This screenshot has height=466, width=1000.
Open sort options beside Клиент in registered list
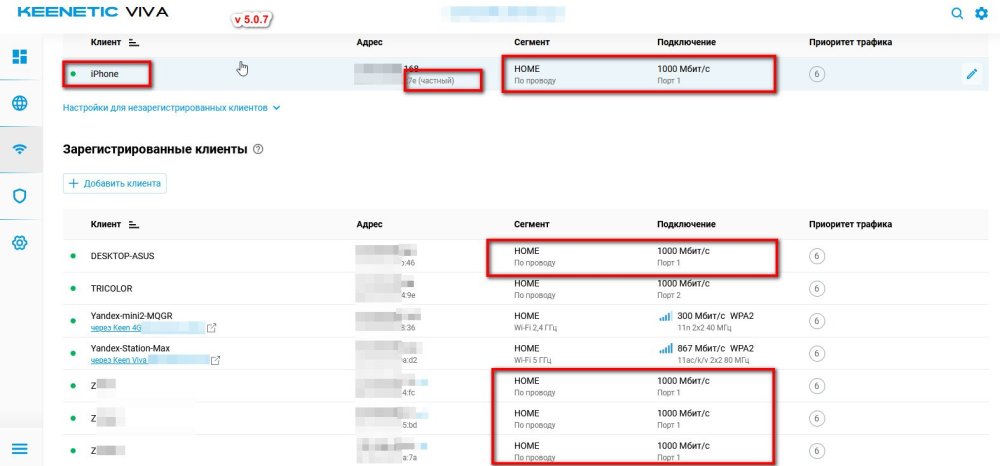pyautogui.click(x=133, y=225)
